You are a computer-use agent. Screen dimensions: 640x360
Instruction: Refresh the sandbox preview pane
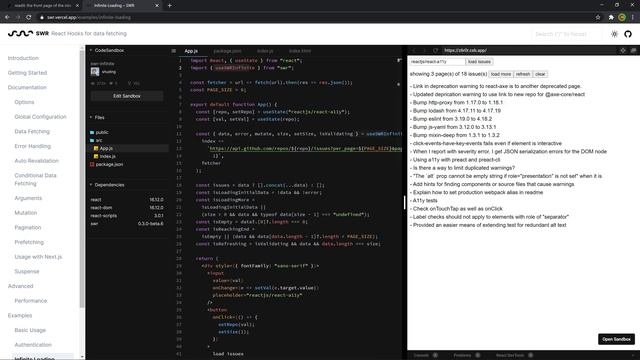click(436, 50)
